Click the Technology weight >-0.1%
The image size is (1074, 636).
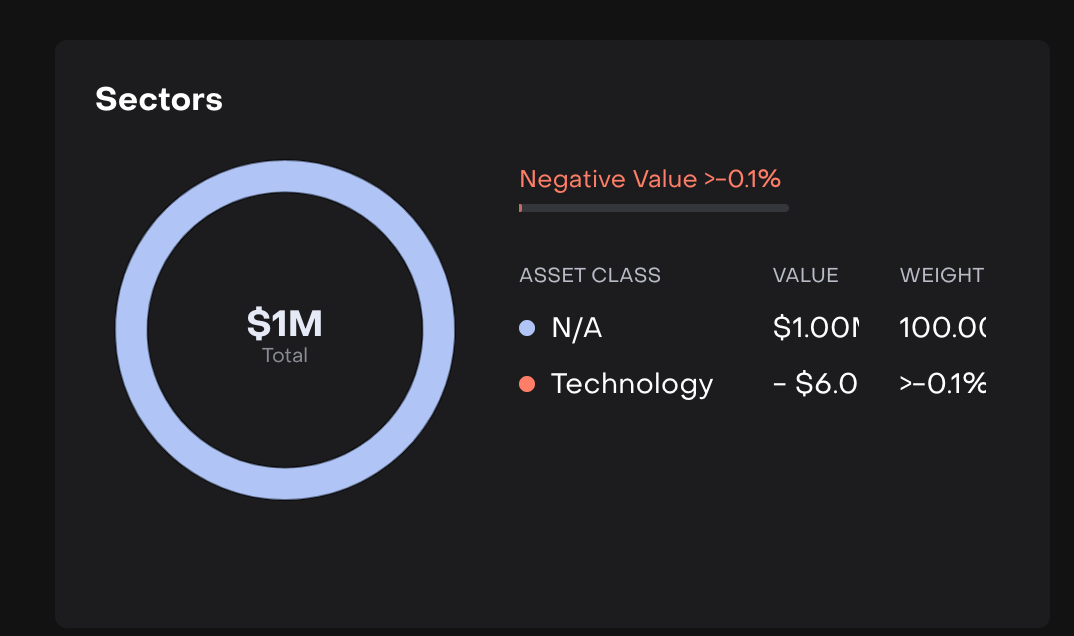pyautogui.click(x=942, y=384)
